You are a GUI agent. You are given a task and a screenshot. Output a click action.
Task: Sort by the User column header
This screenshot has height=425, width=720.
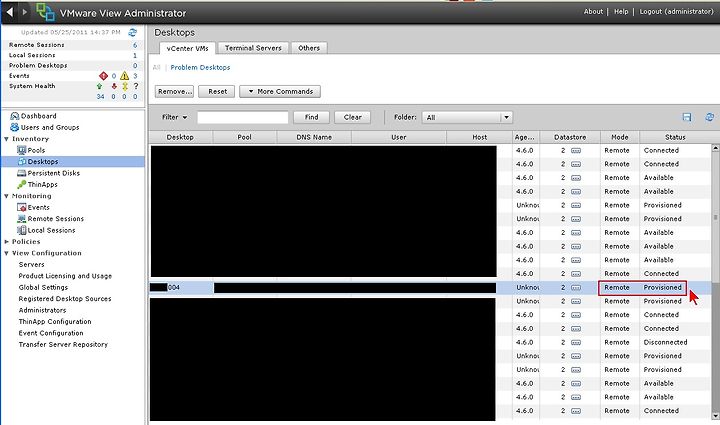click(x=399, y=137)
